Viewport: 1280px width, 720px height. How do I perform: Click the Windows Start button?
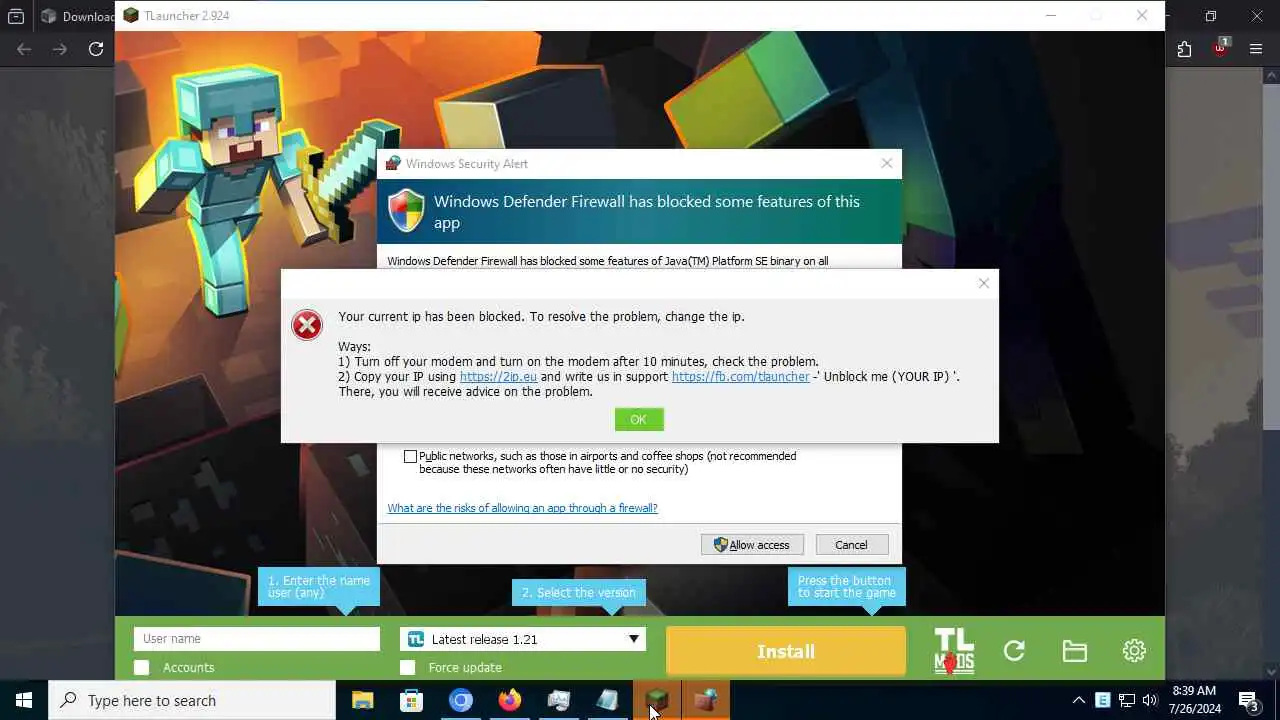pyautogui.click(x=24, y=700)
